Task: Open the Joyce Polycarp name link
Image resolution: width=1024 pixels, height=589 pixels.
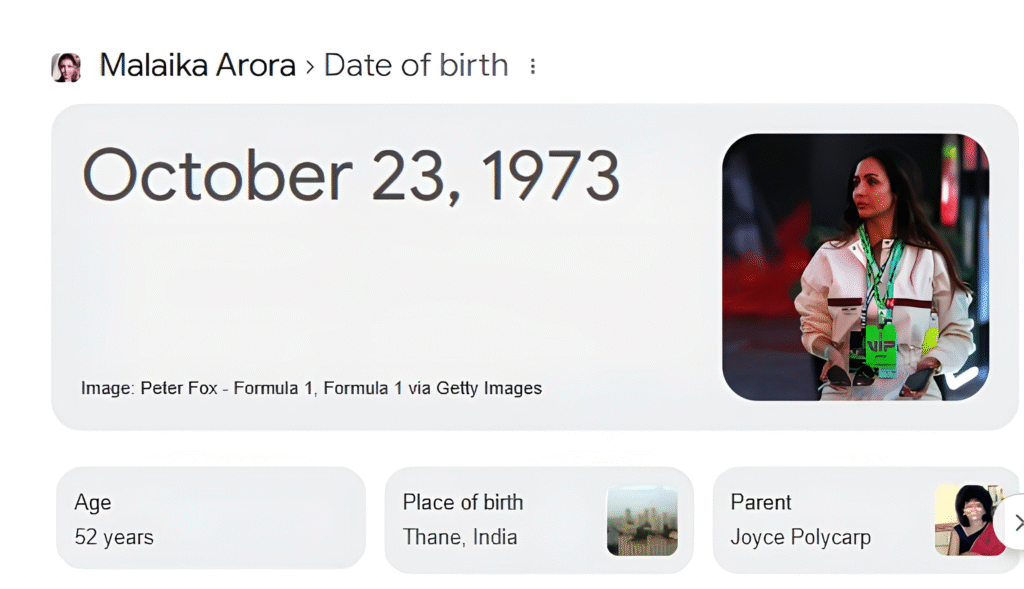Action: tap(800, 537)
